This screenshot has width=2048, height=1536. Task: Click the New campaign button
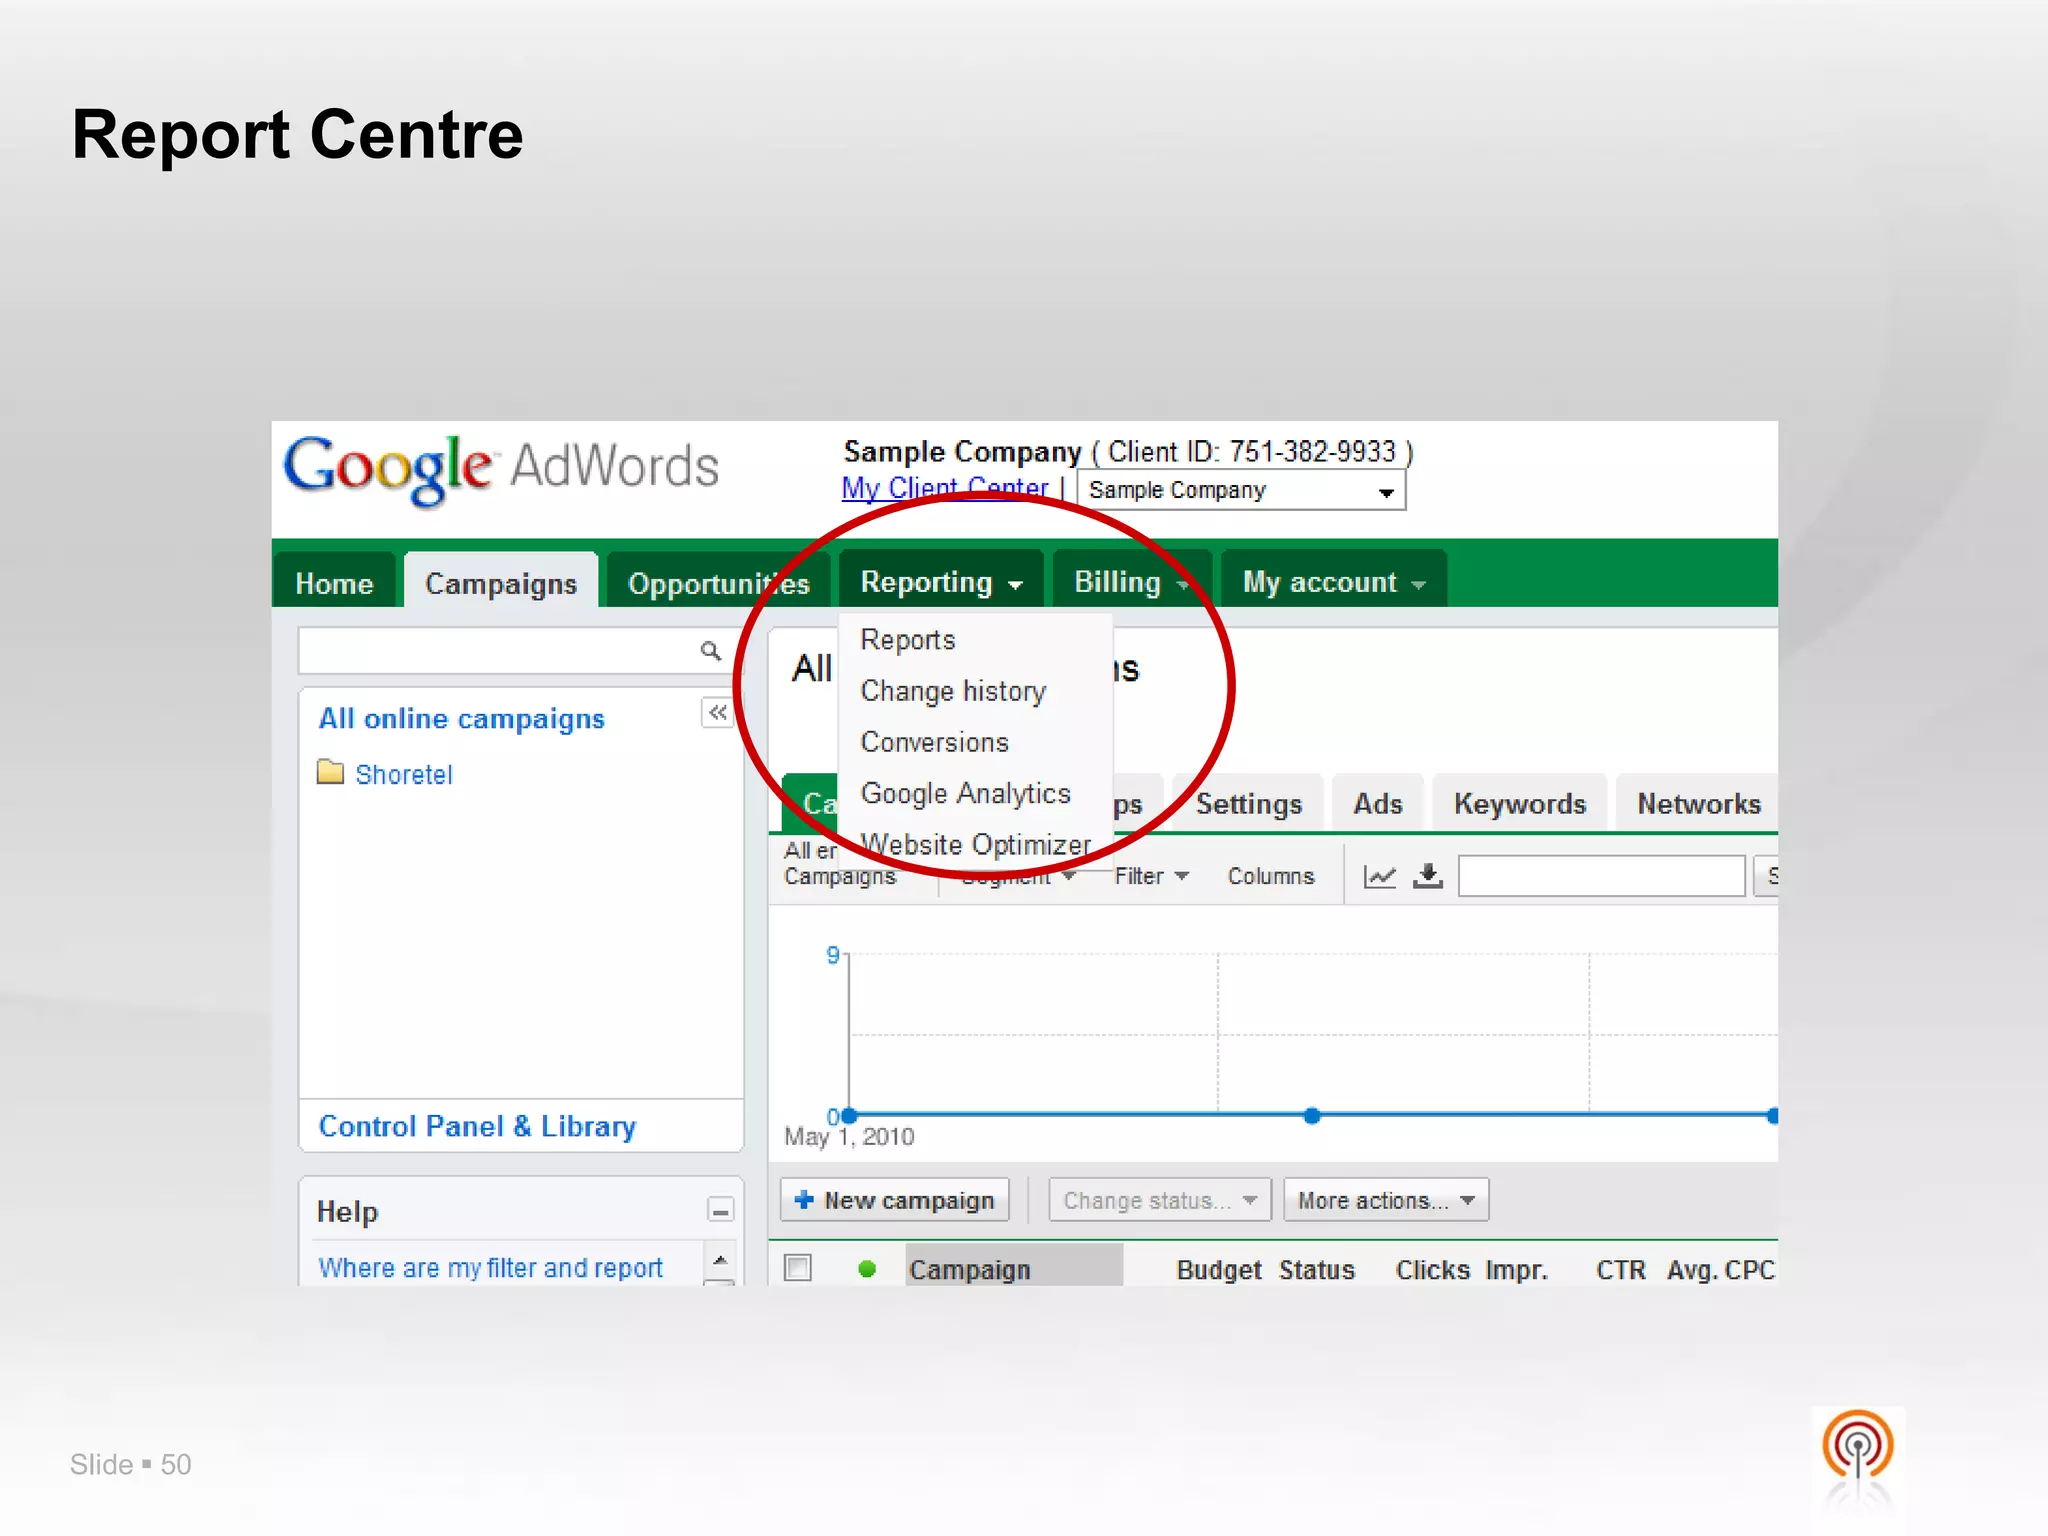tap(895, 1200)
